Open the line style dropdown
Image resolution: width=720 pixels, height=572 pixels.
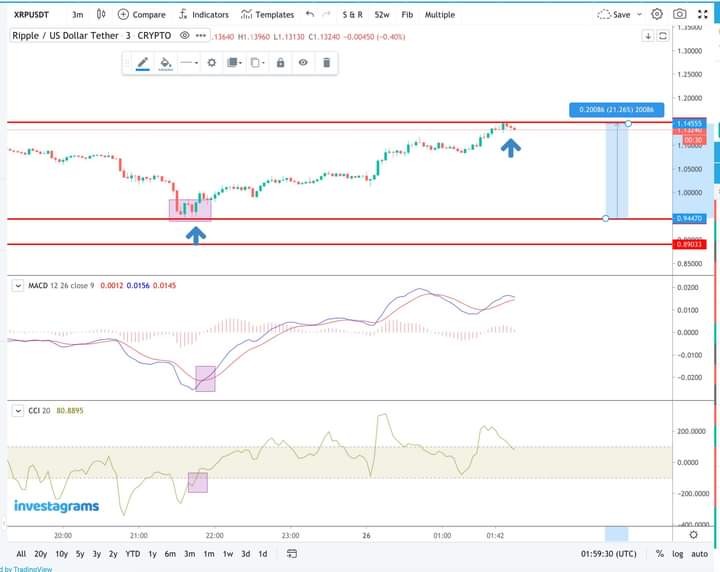[x=189, y=63]
